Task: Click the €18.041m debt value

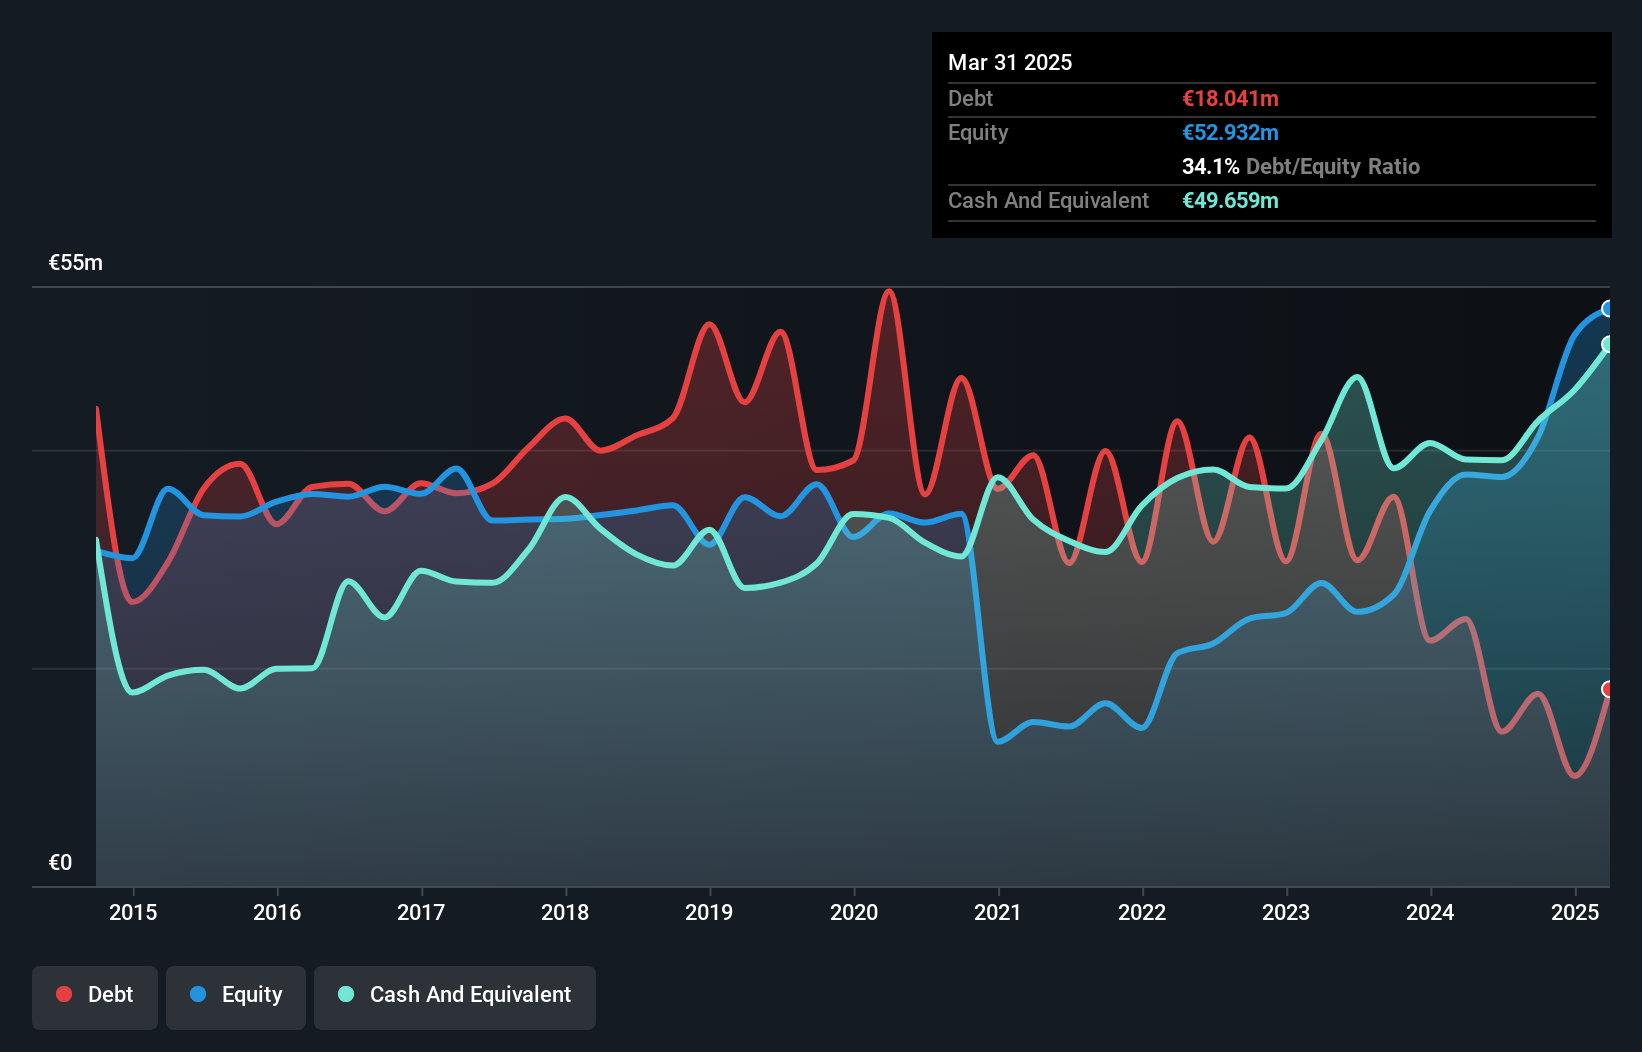Action: (x=1230, y=98)
